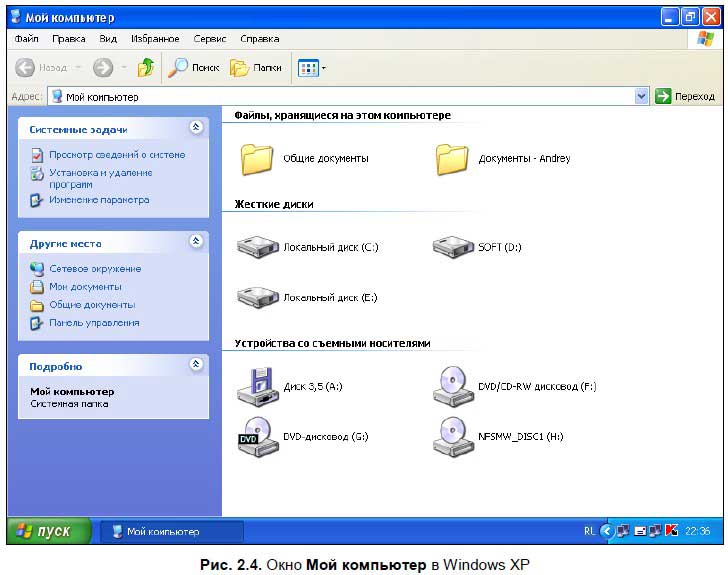Viewport: 728px width, 575px height.
Task: Open Локальный диск (C:) drive icon
Action: pos(257,247)
